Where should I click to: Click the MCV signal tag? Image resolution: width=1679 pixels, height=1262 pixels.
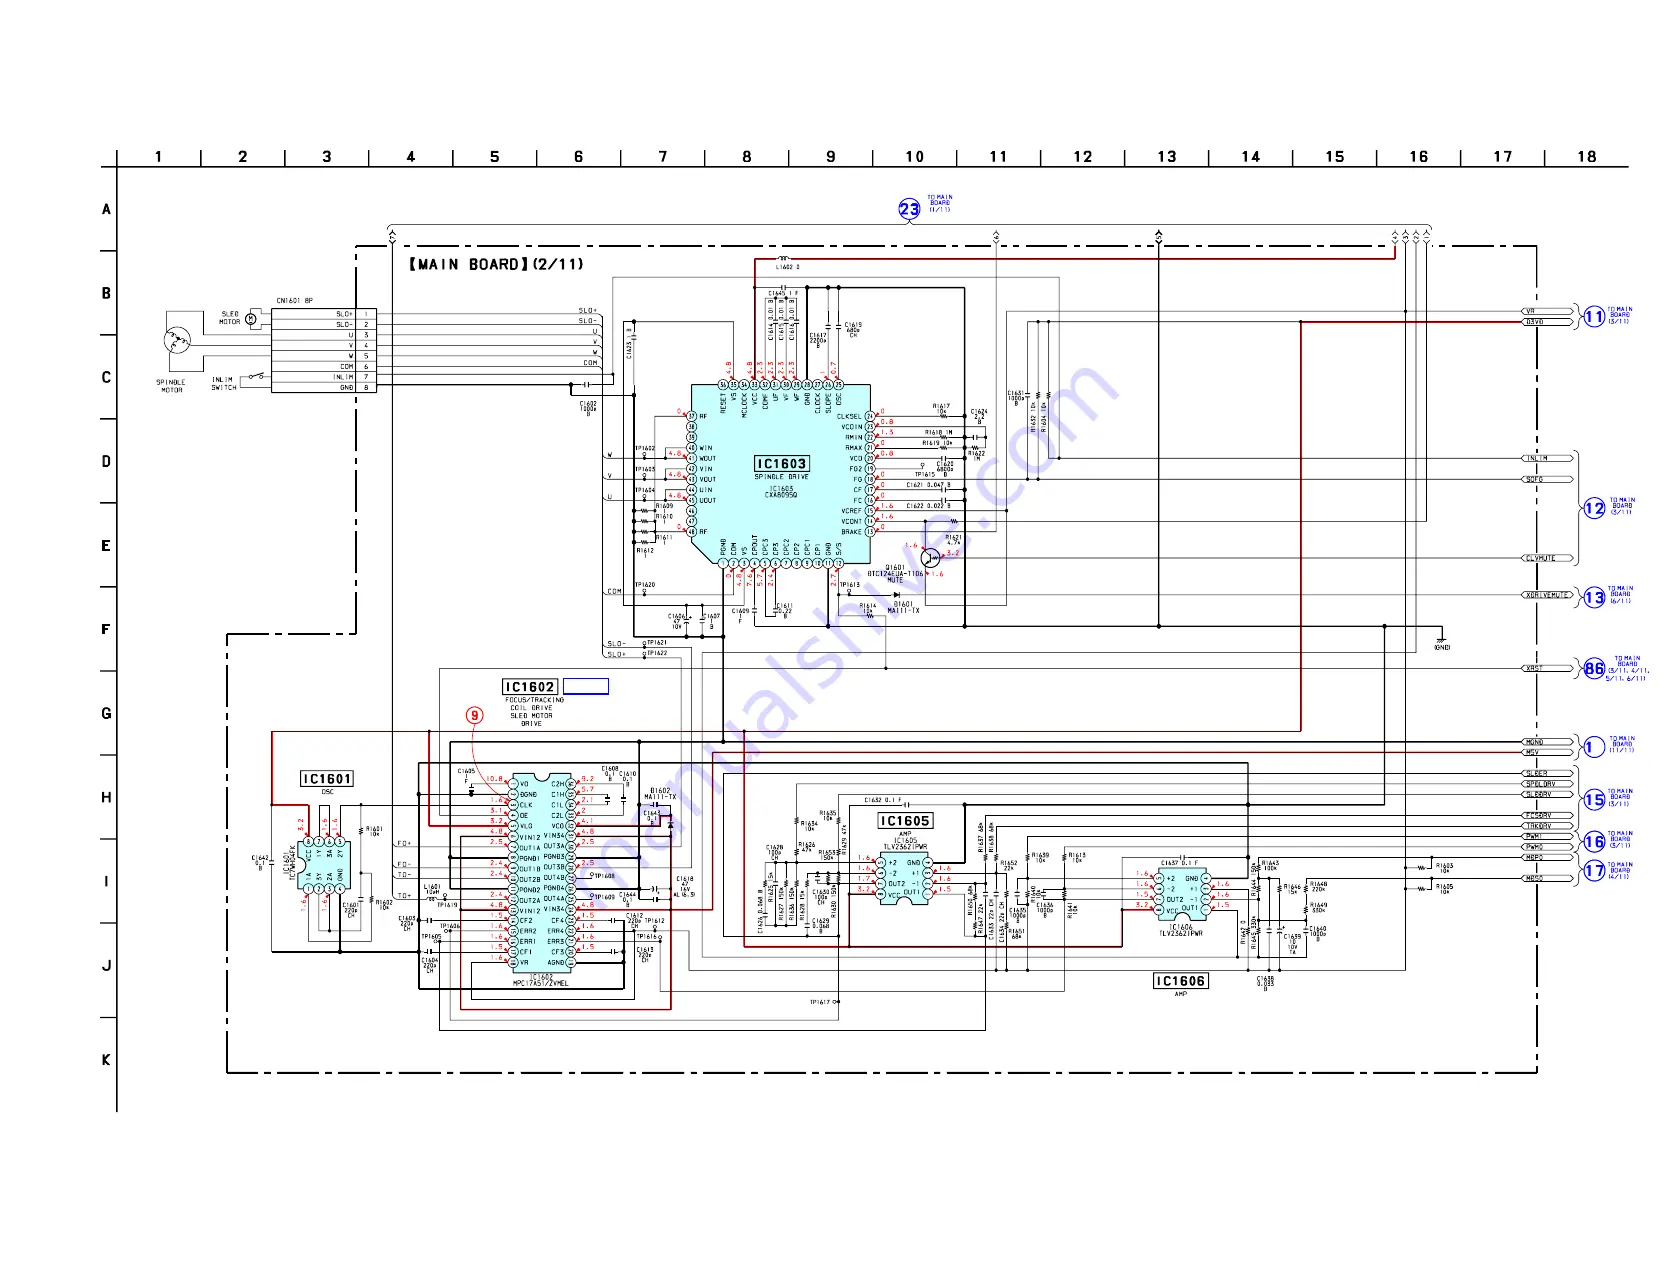click(x=1547, y=752)
